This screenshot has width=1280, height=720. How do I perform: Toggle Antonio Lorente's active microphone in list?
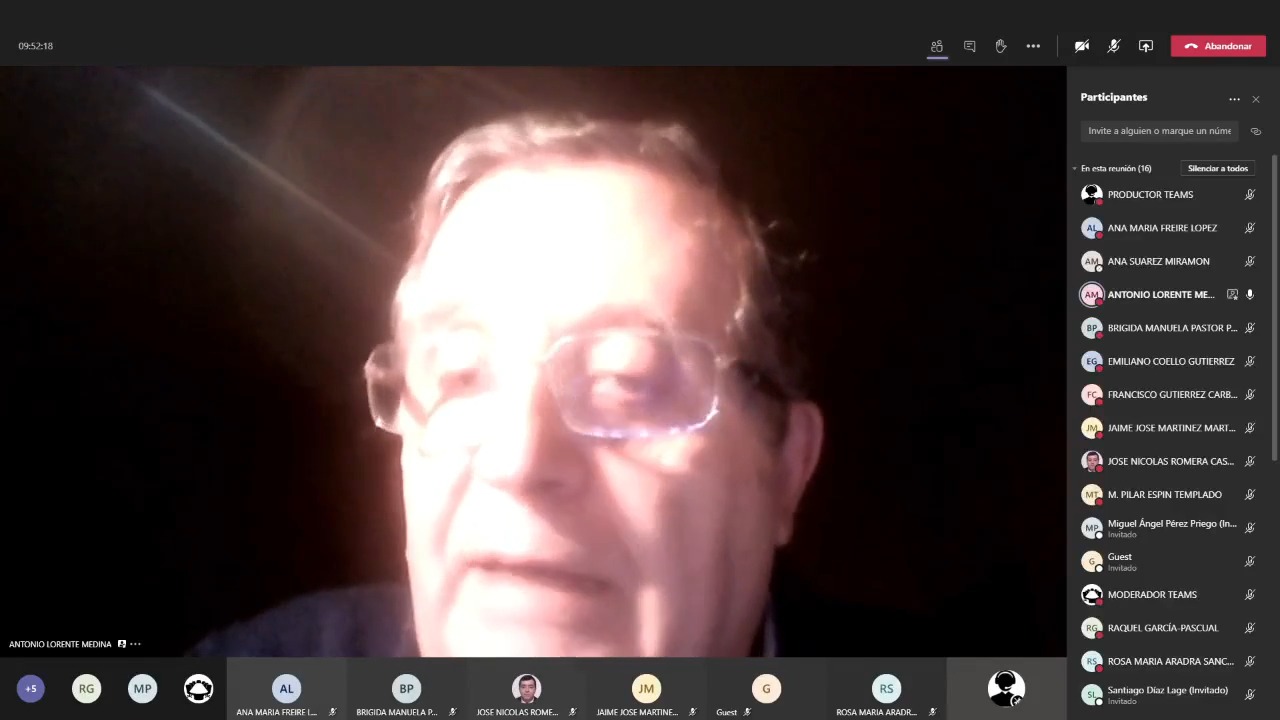1249,295
